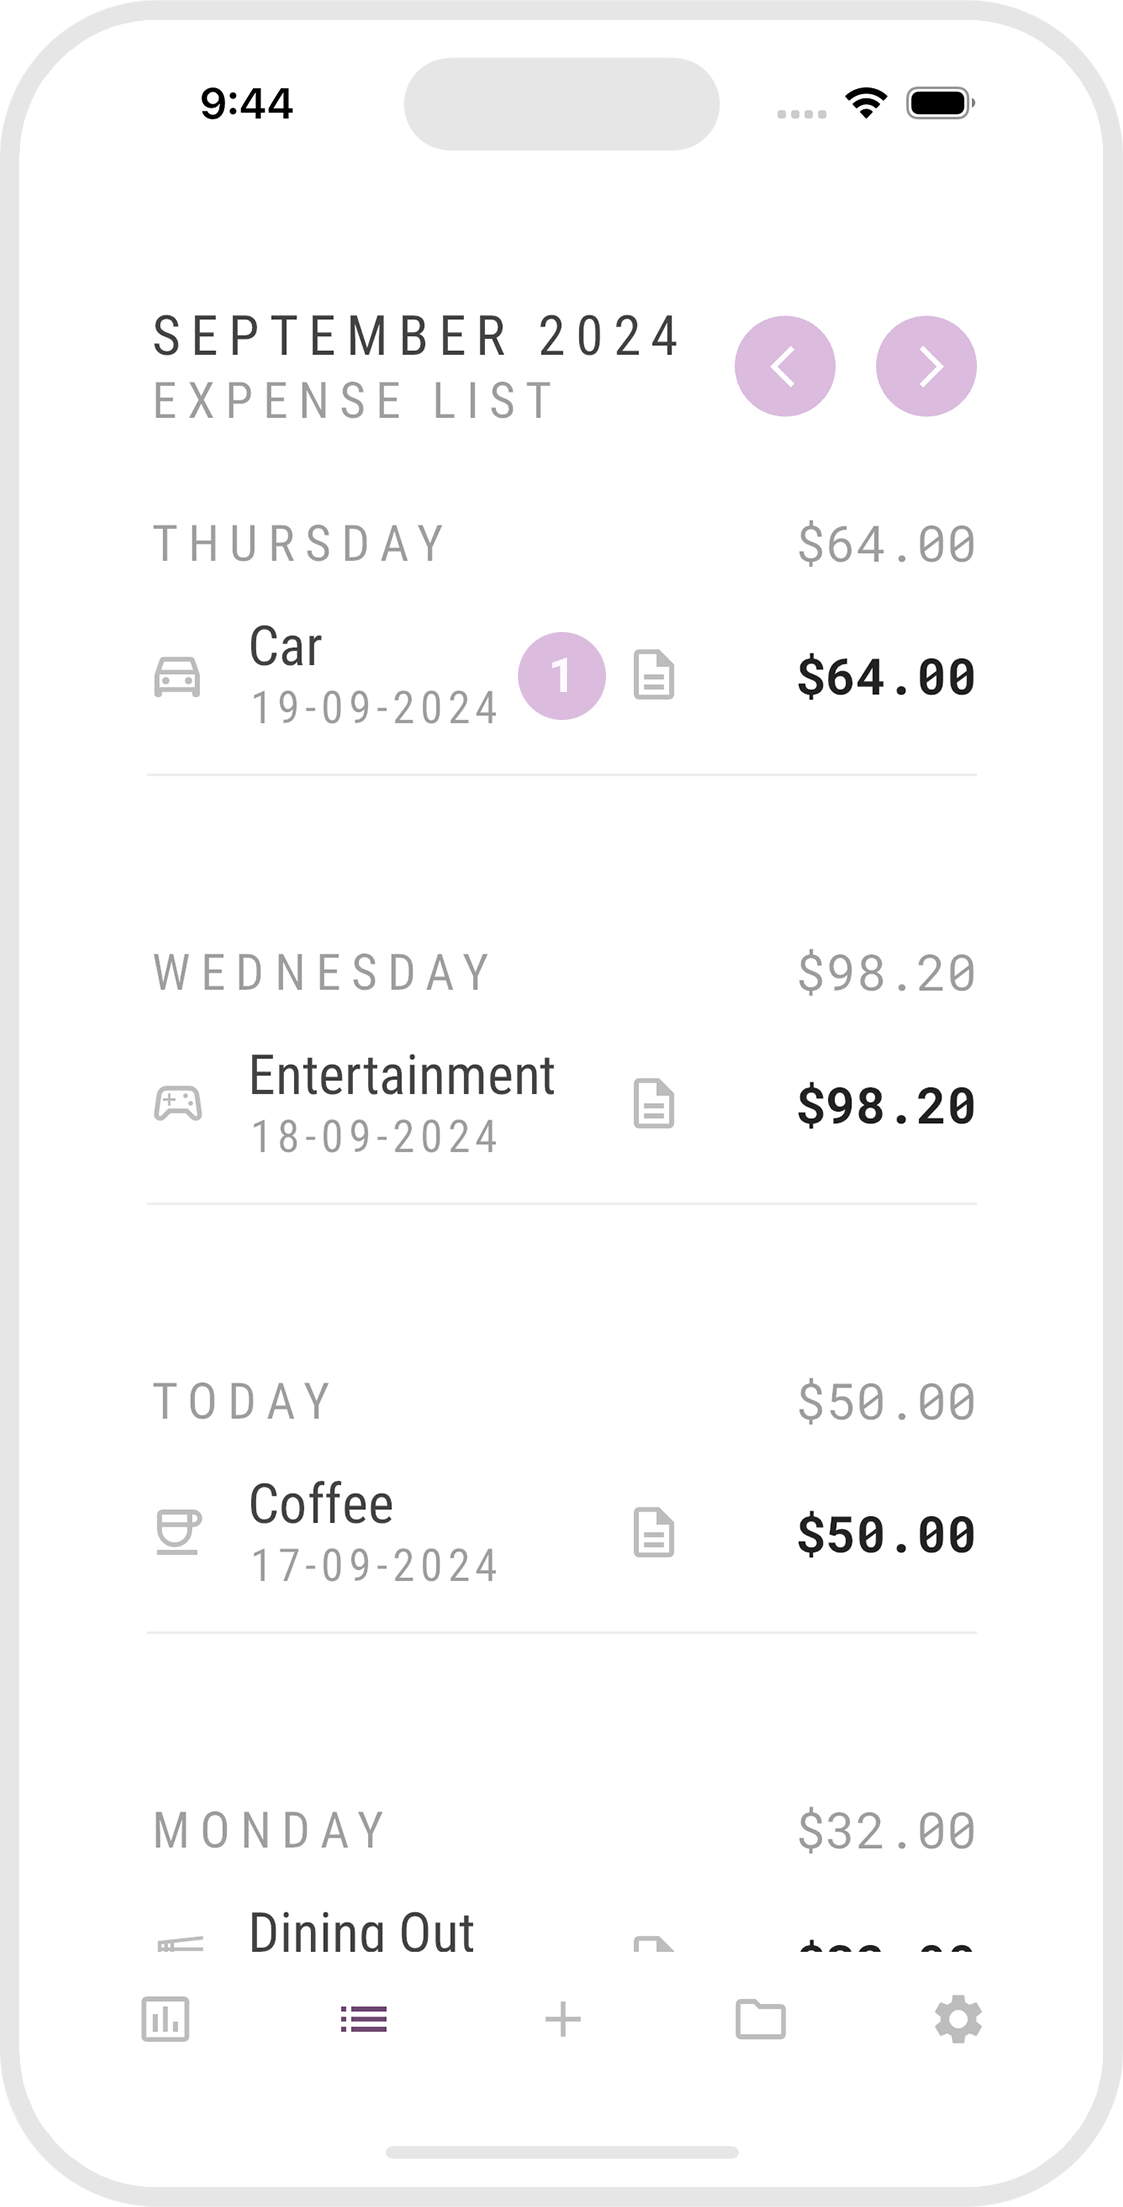Open the Coffee expense dated 17-09-2024

[x=322, y=1505]
